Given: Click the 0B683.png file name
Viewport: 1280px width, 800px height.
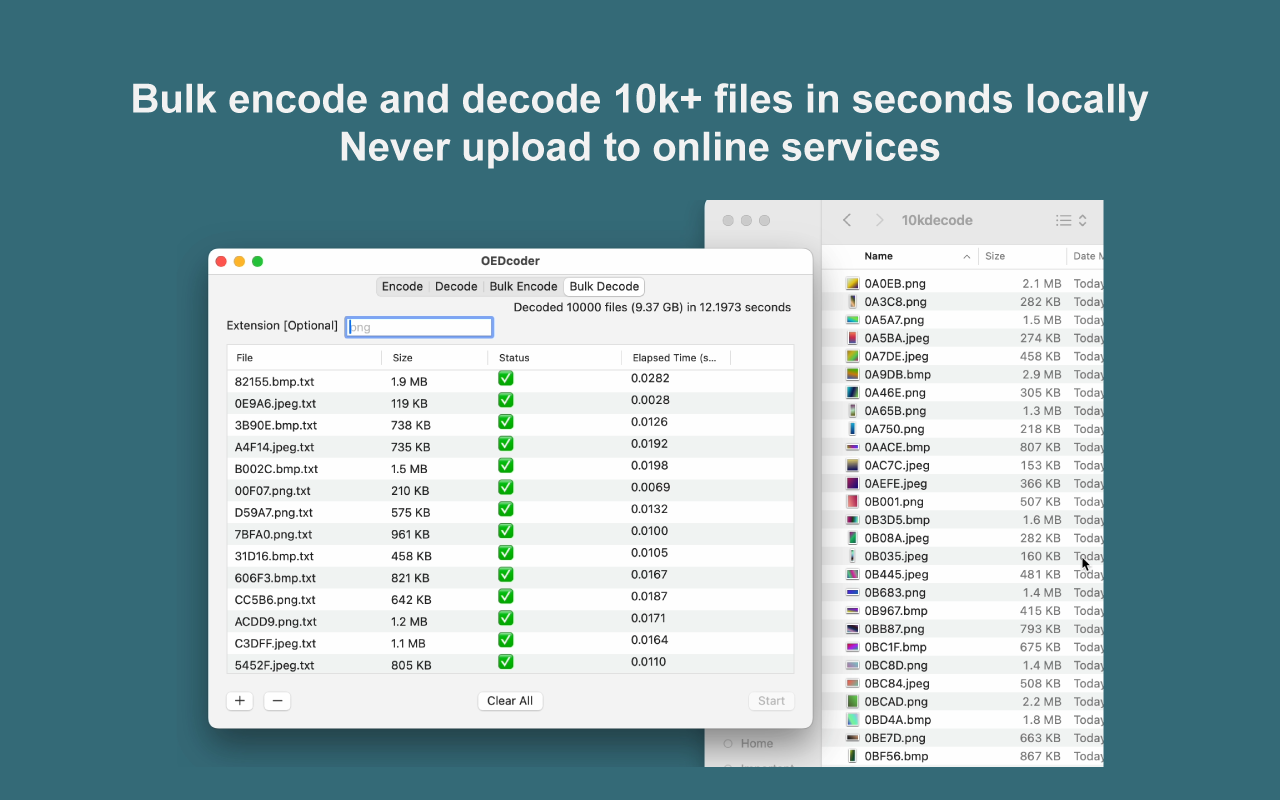Looking at the screenshot, I should (895, 593).
